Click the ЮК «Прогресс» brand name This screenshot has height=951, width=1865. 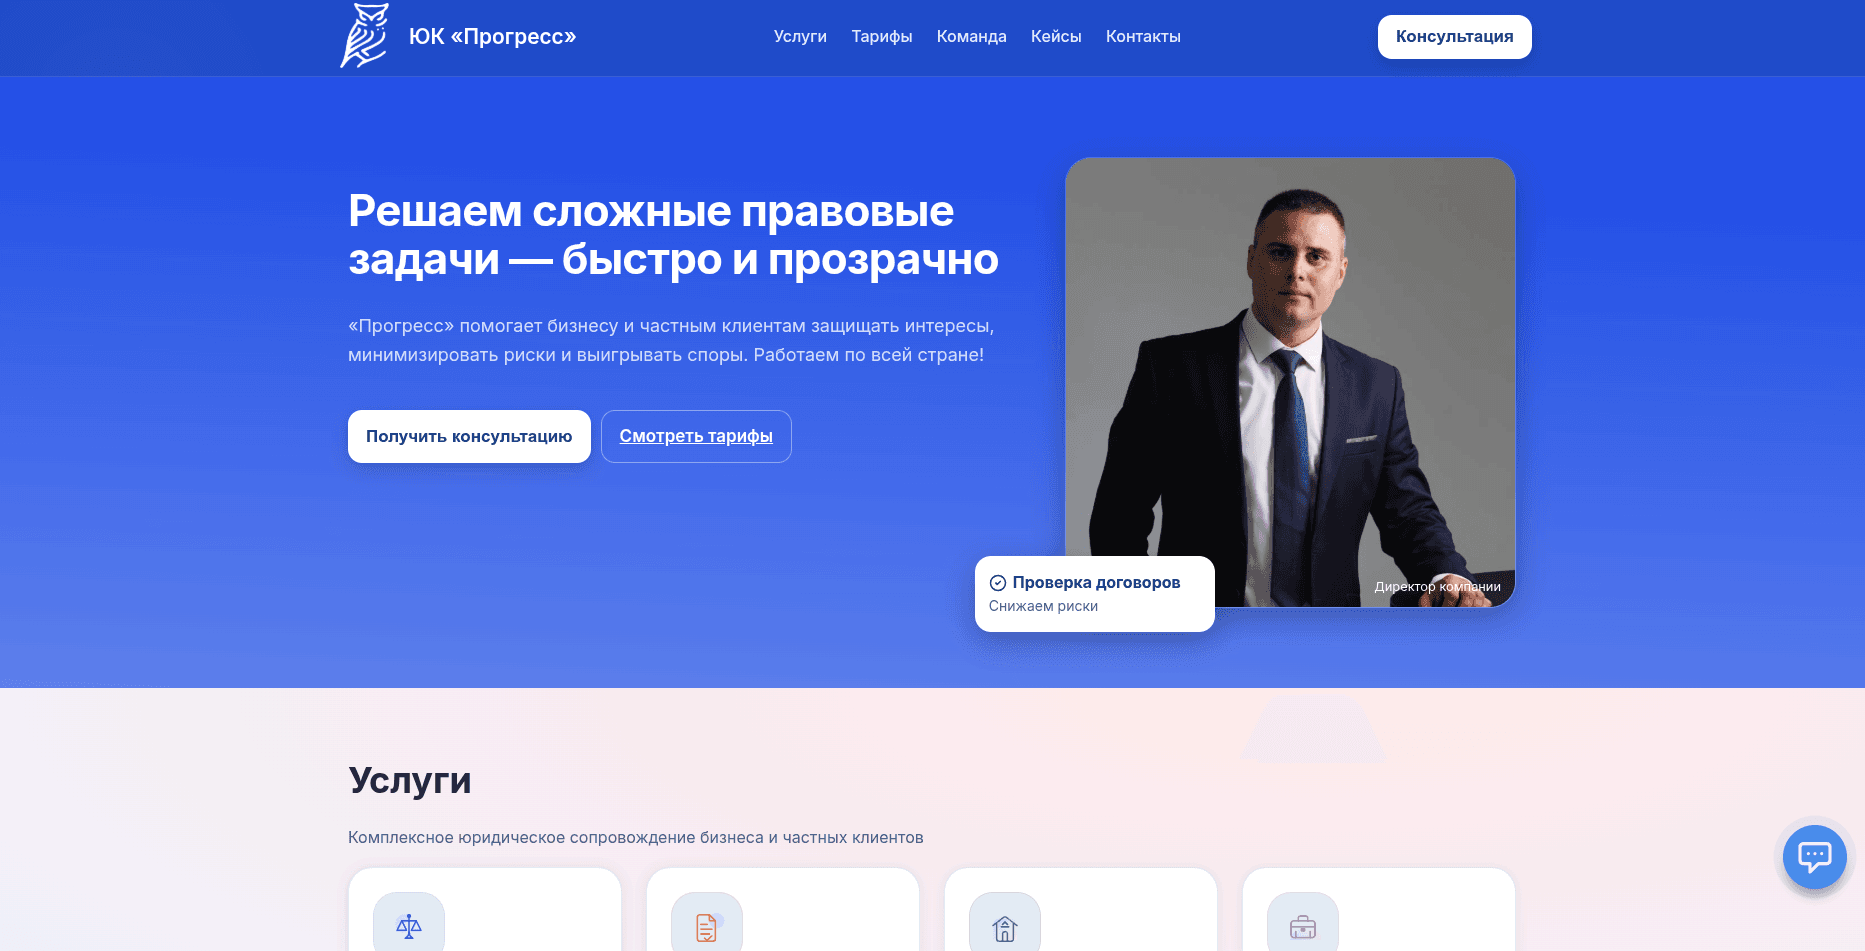click(x=493, y=36)
